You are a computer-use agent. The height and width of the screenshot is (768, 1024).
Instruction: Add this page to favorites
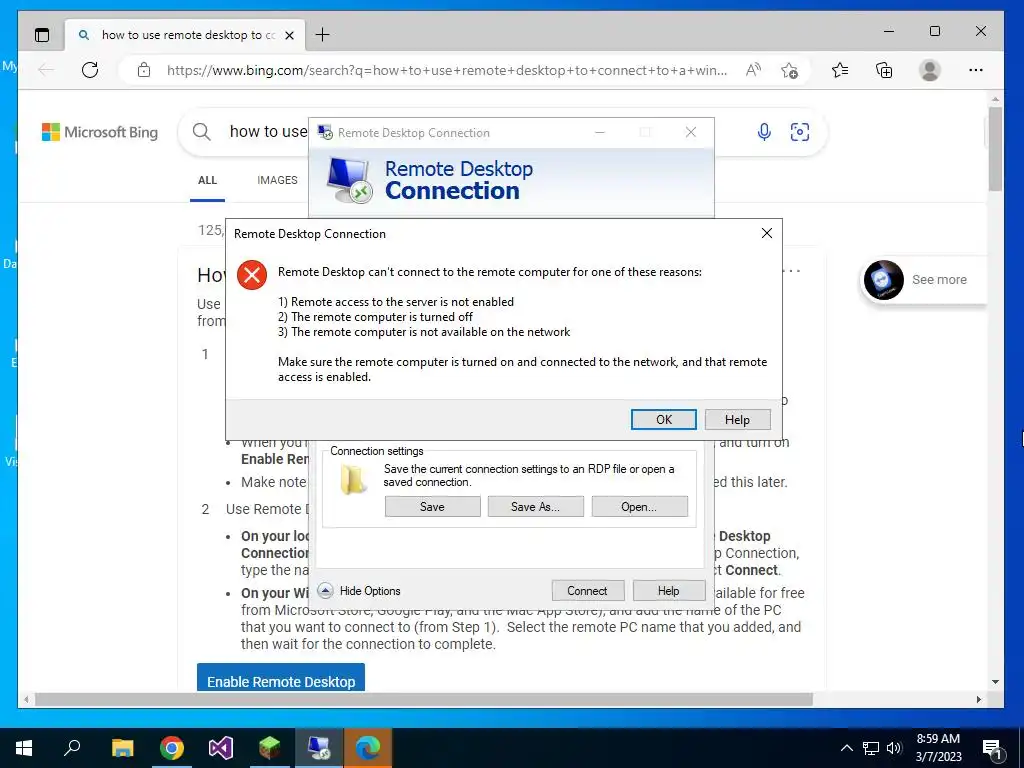790,70
